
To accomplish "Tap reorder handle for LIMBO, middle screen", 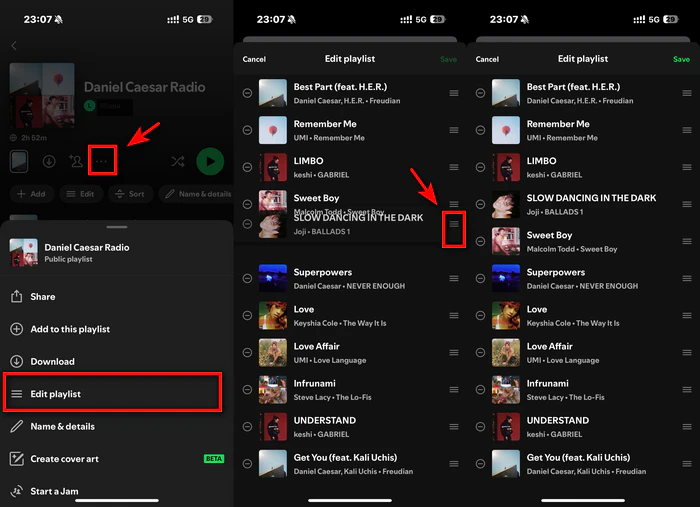I will 454,167.
